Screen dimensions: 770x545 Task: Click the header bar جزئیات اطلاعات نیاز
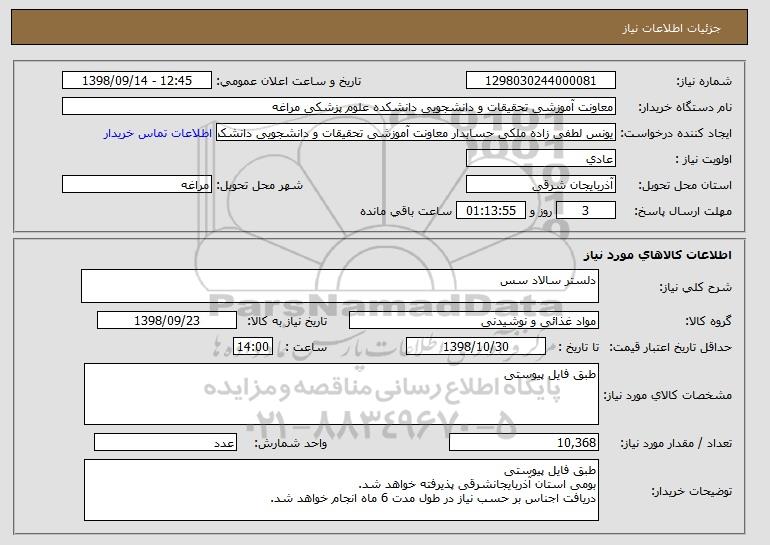pyautogui.click(x=380, y=27)
